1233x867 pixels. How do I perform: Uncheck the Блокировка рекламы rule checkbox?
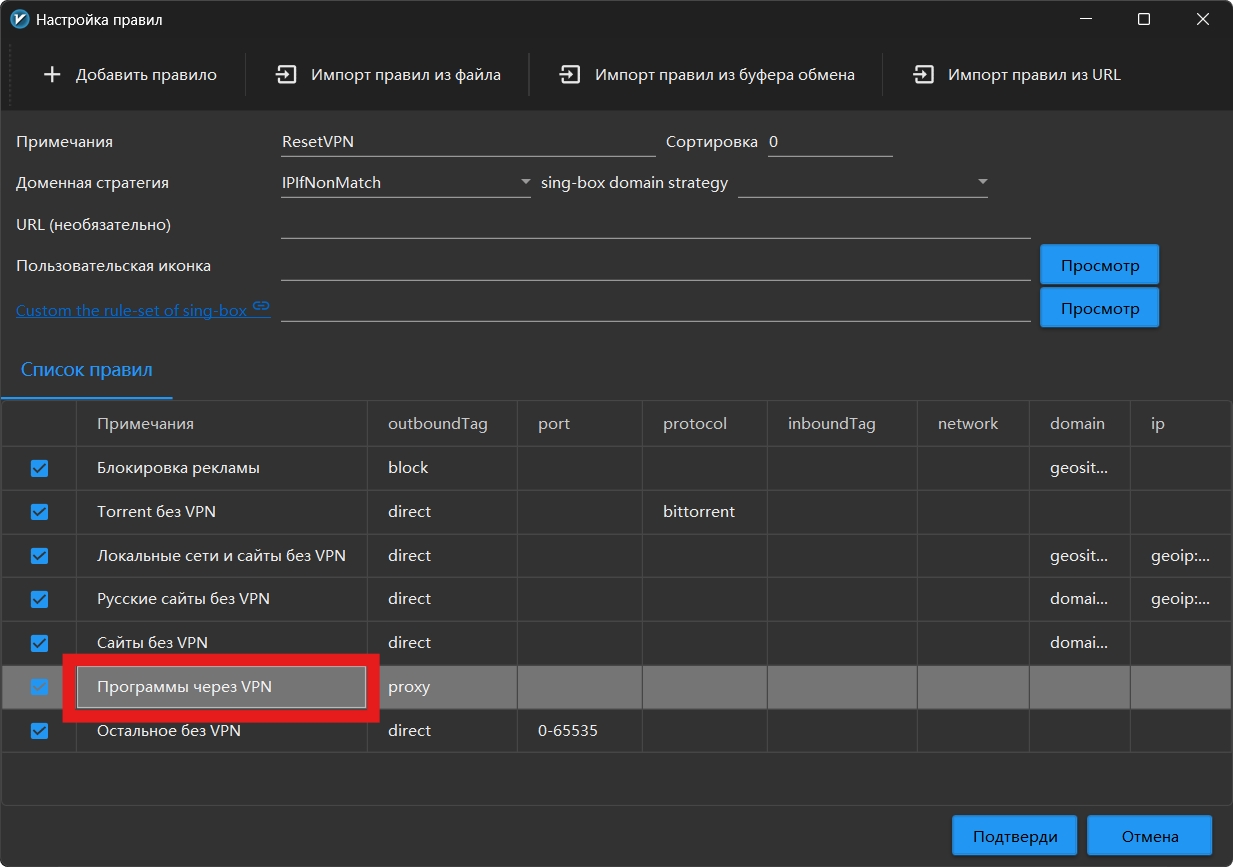tap(39, 468)
